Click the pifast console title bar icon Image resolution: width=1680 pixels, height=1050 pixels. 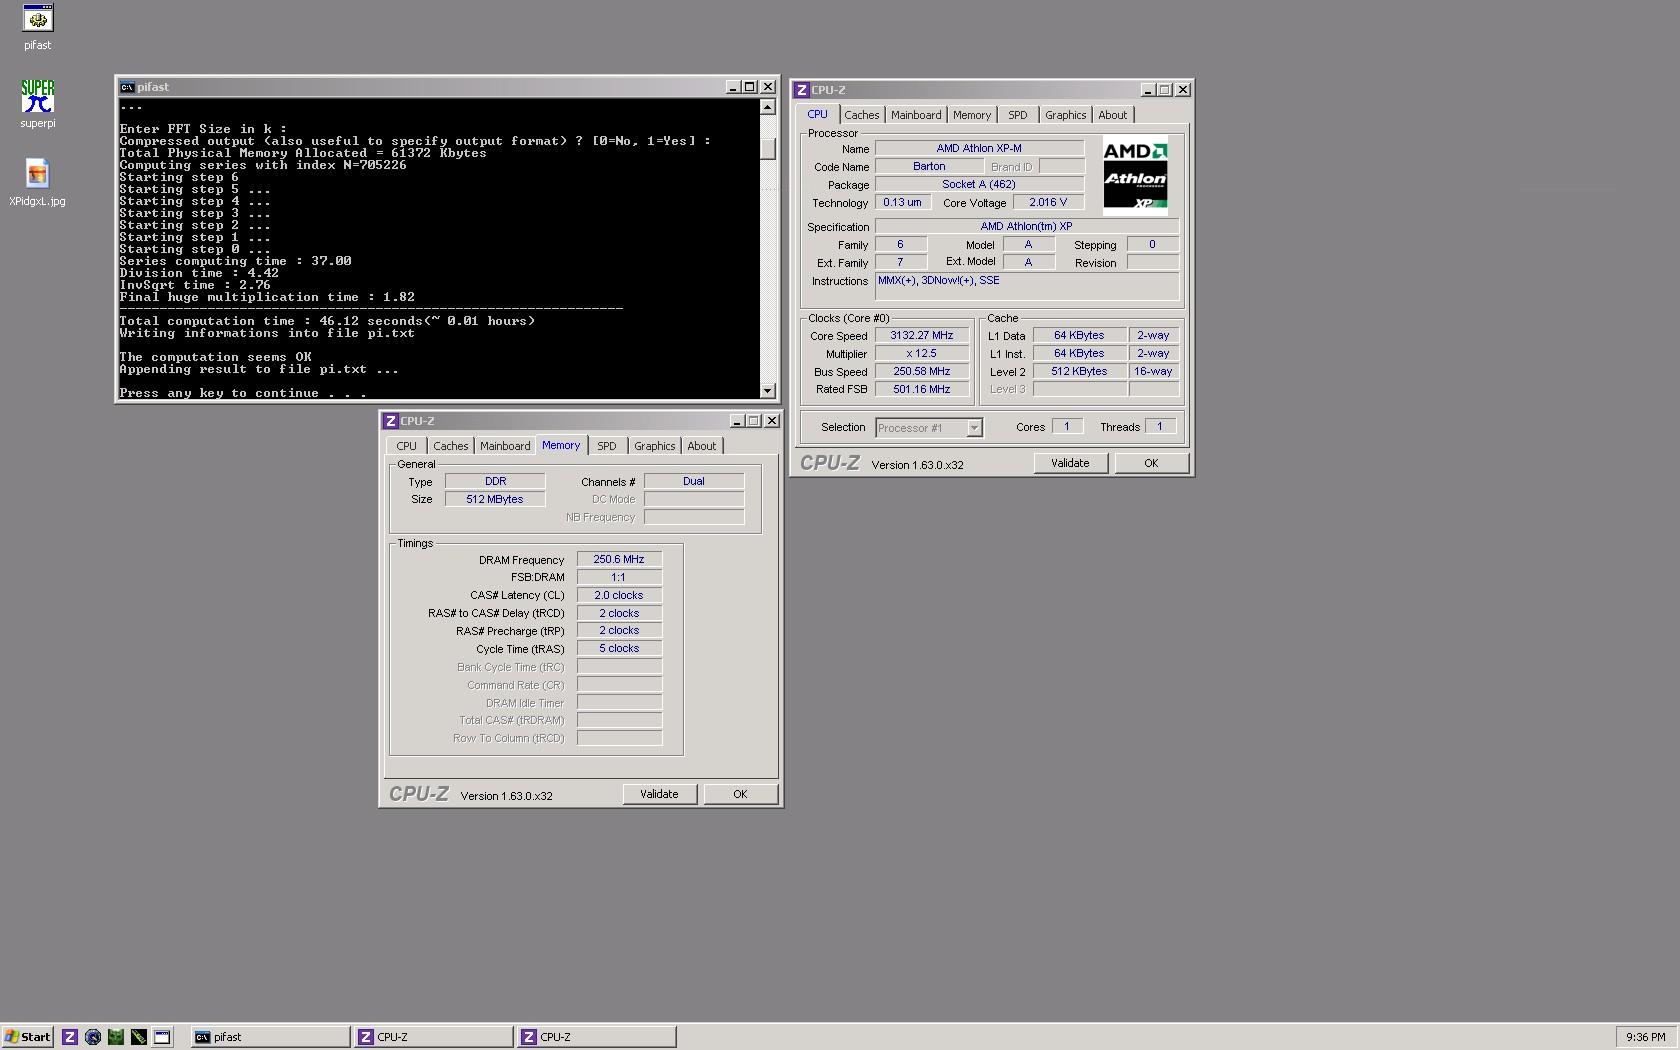coord(127,87)
